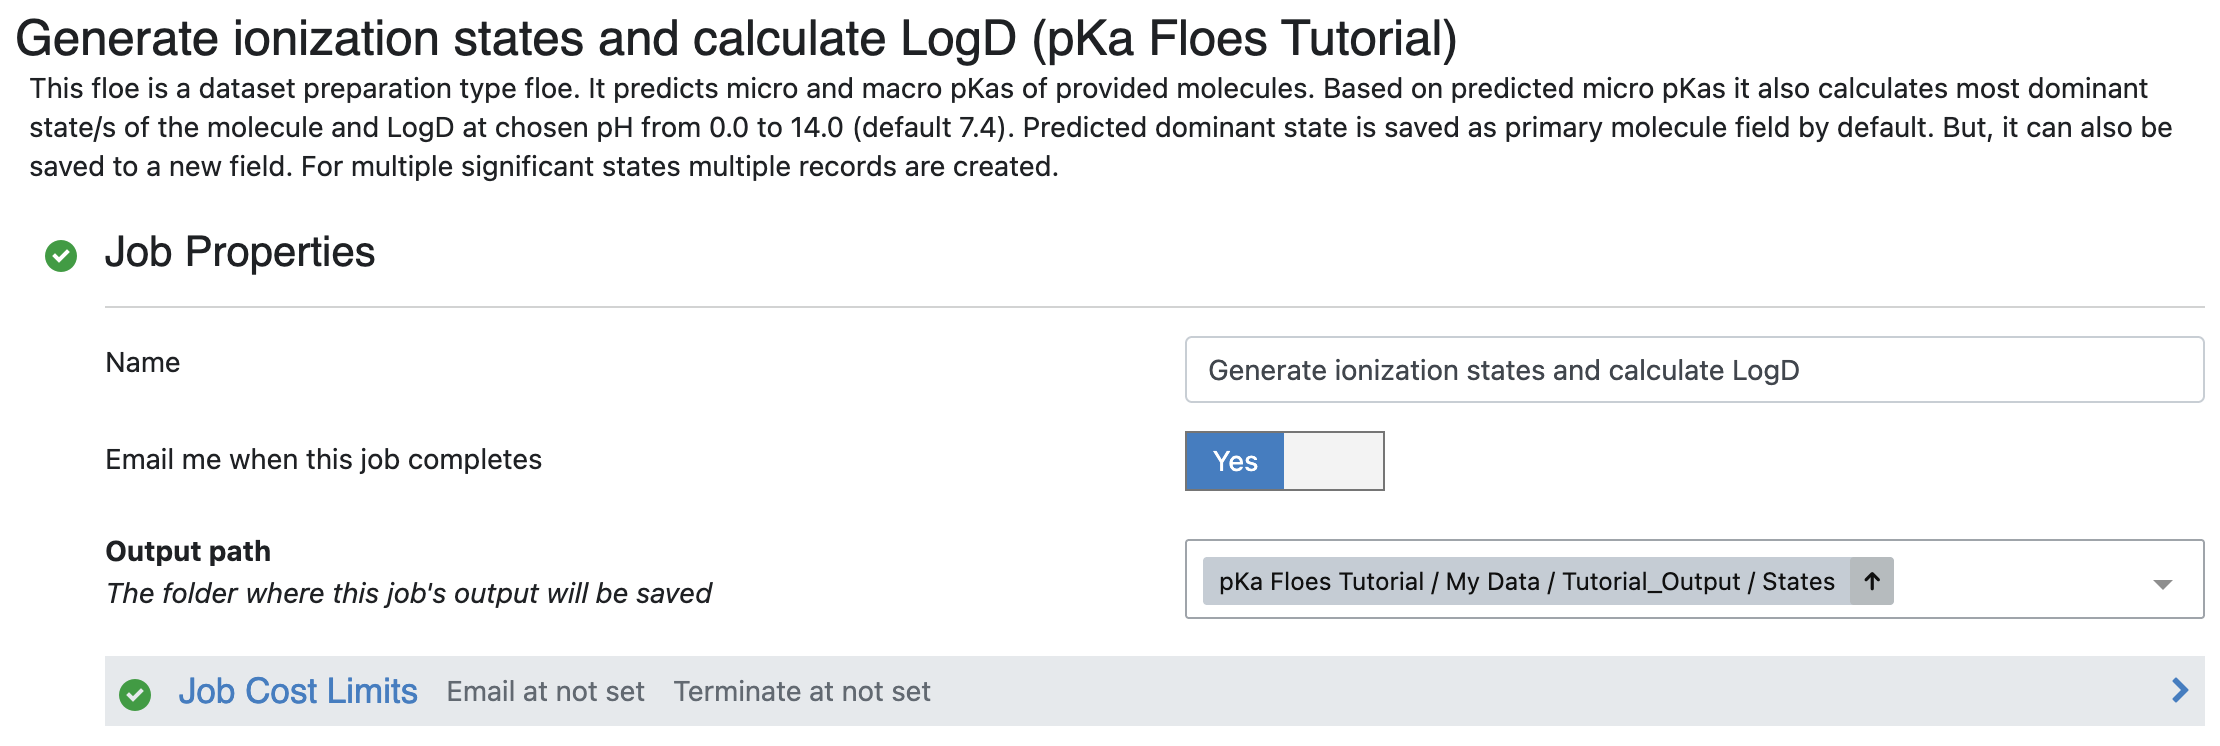Image resolution: width=2220 pixels, height=746 pixels.
Task: Focus the job Name input field
Action: pyautogui.click(x=1694, y=370)
